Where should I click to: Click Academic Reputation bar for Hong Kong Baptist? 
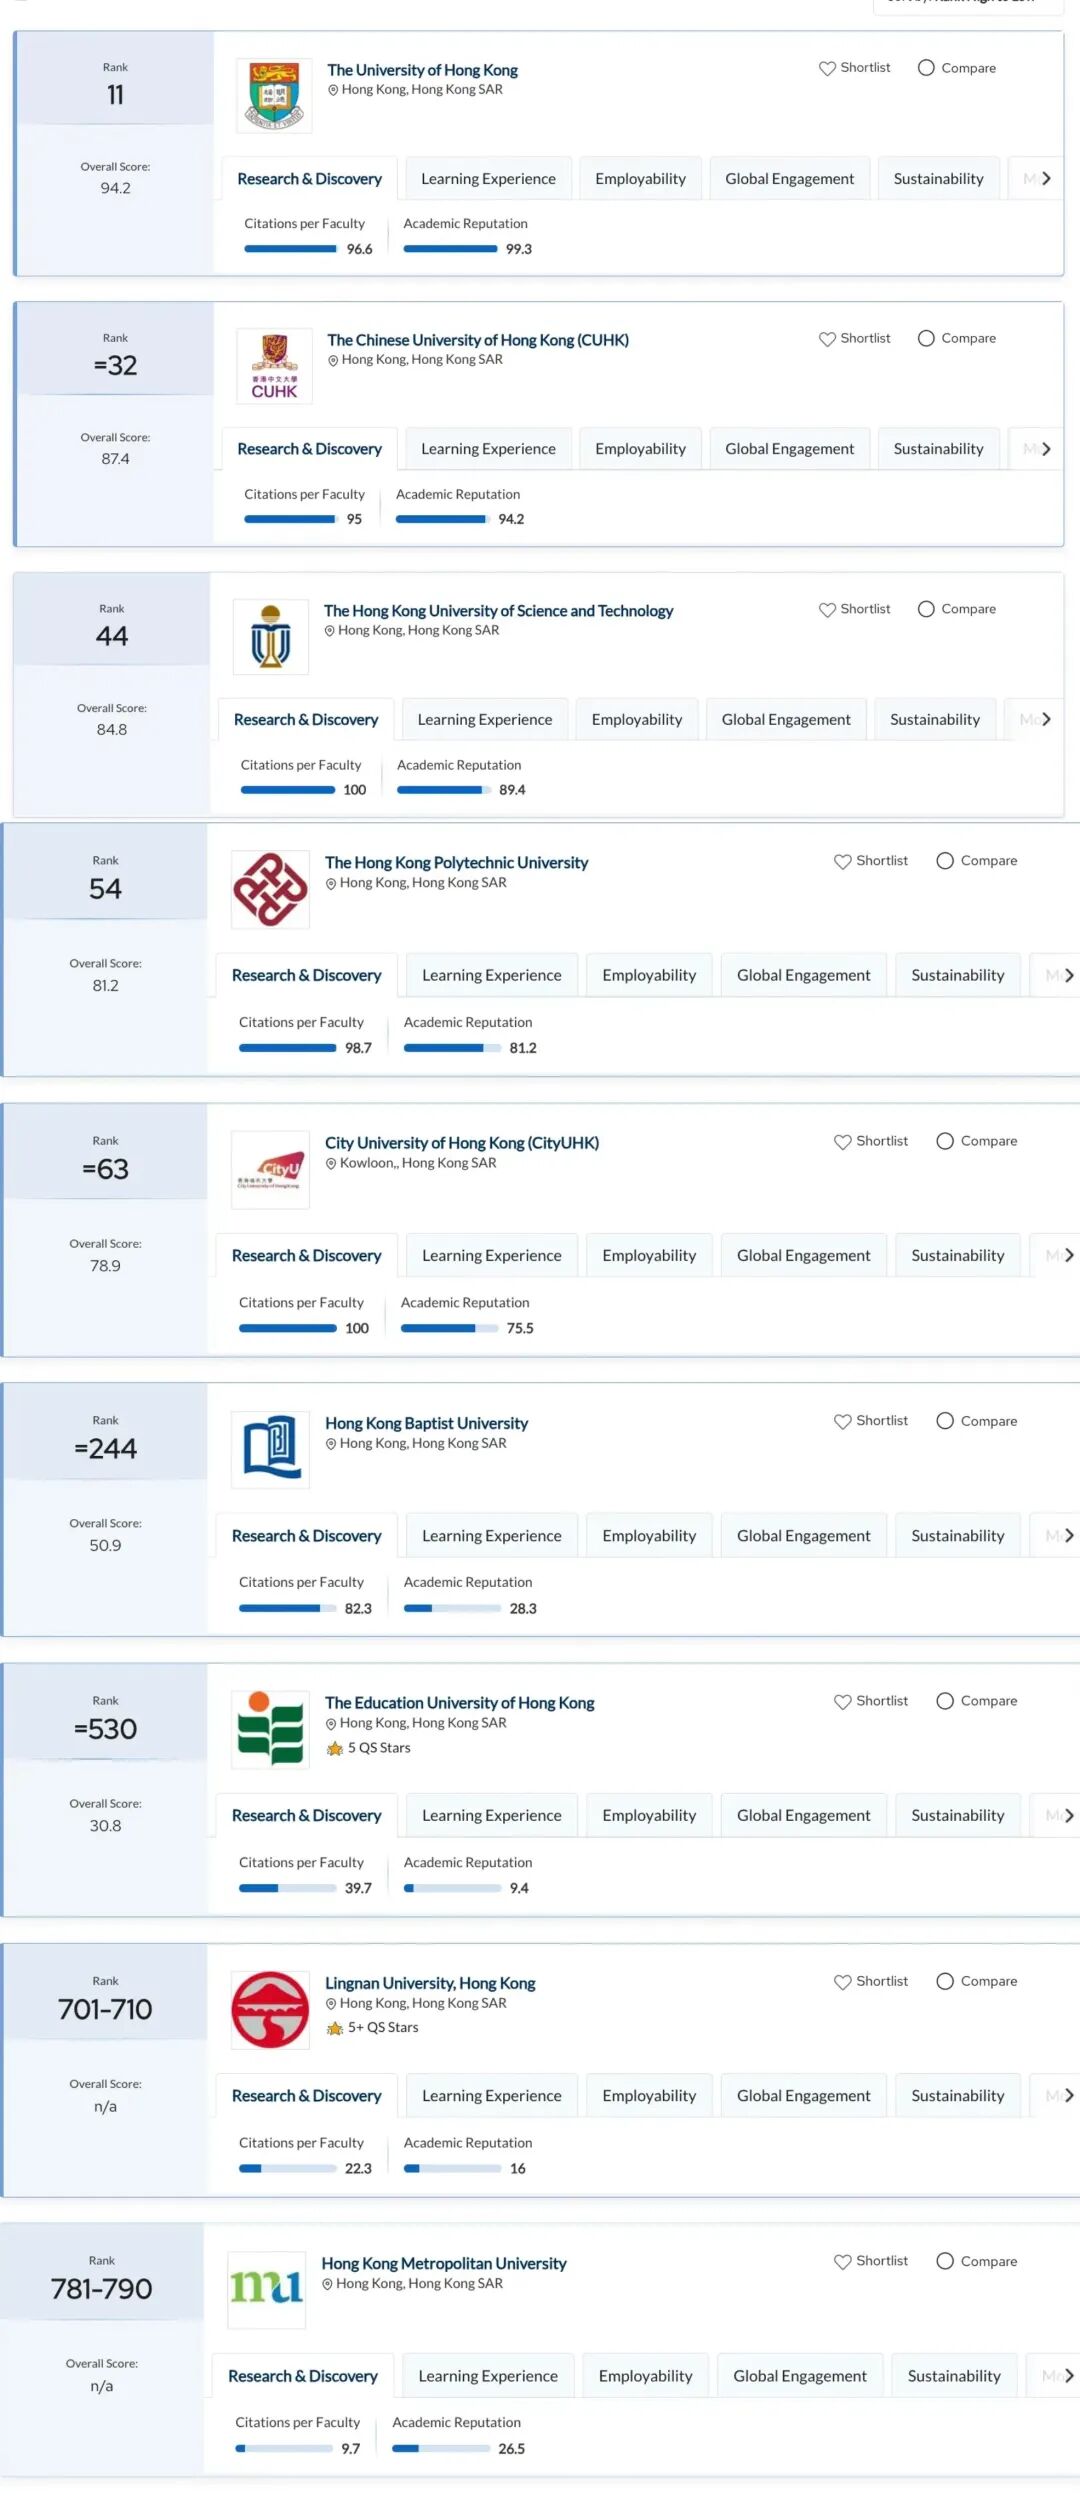click(452, 1608)
